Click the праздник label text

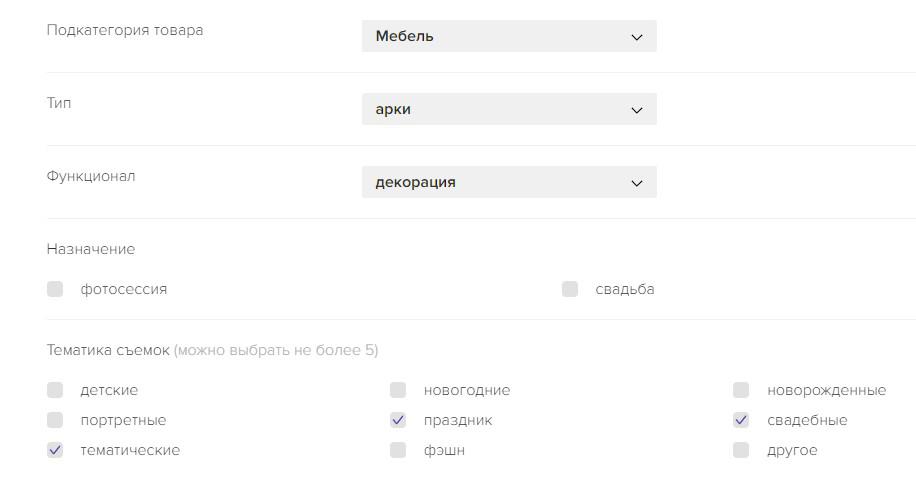[x=458, y=420]
